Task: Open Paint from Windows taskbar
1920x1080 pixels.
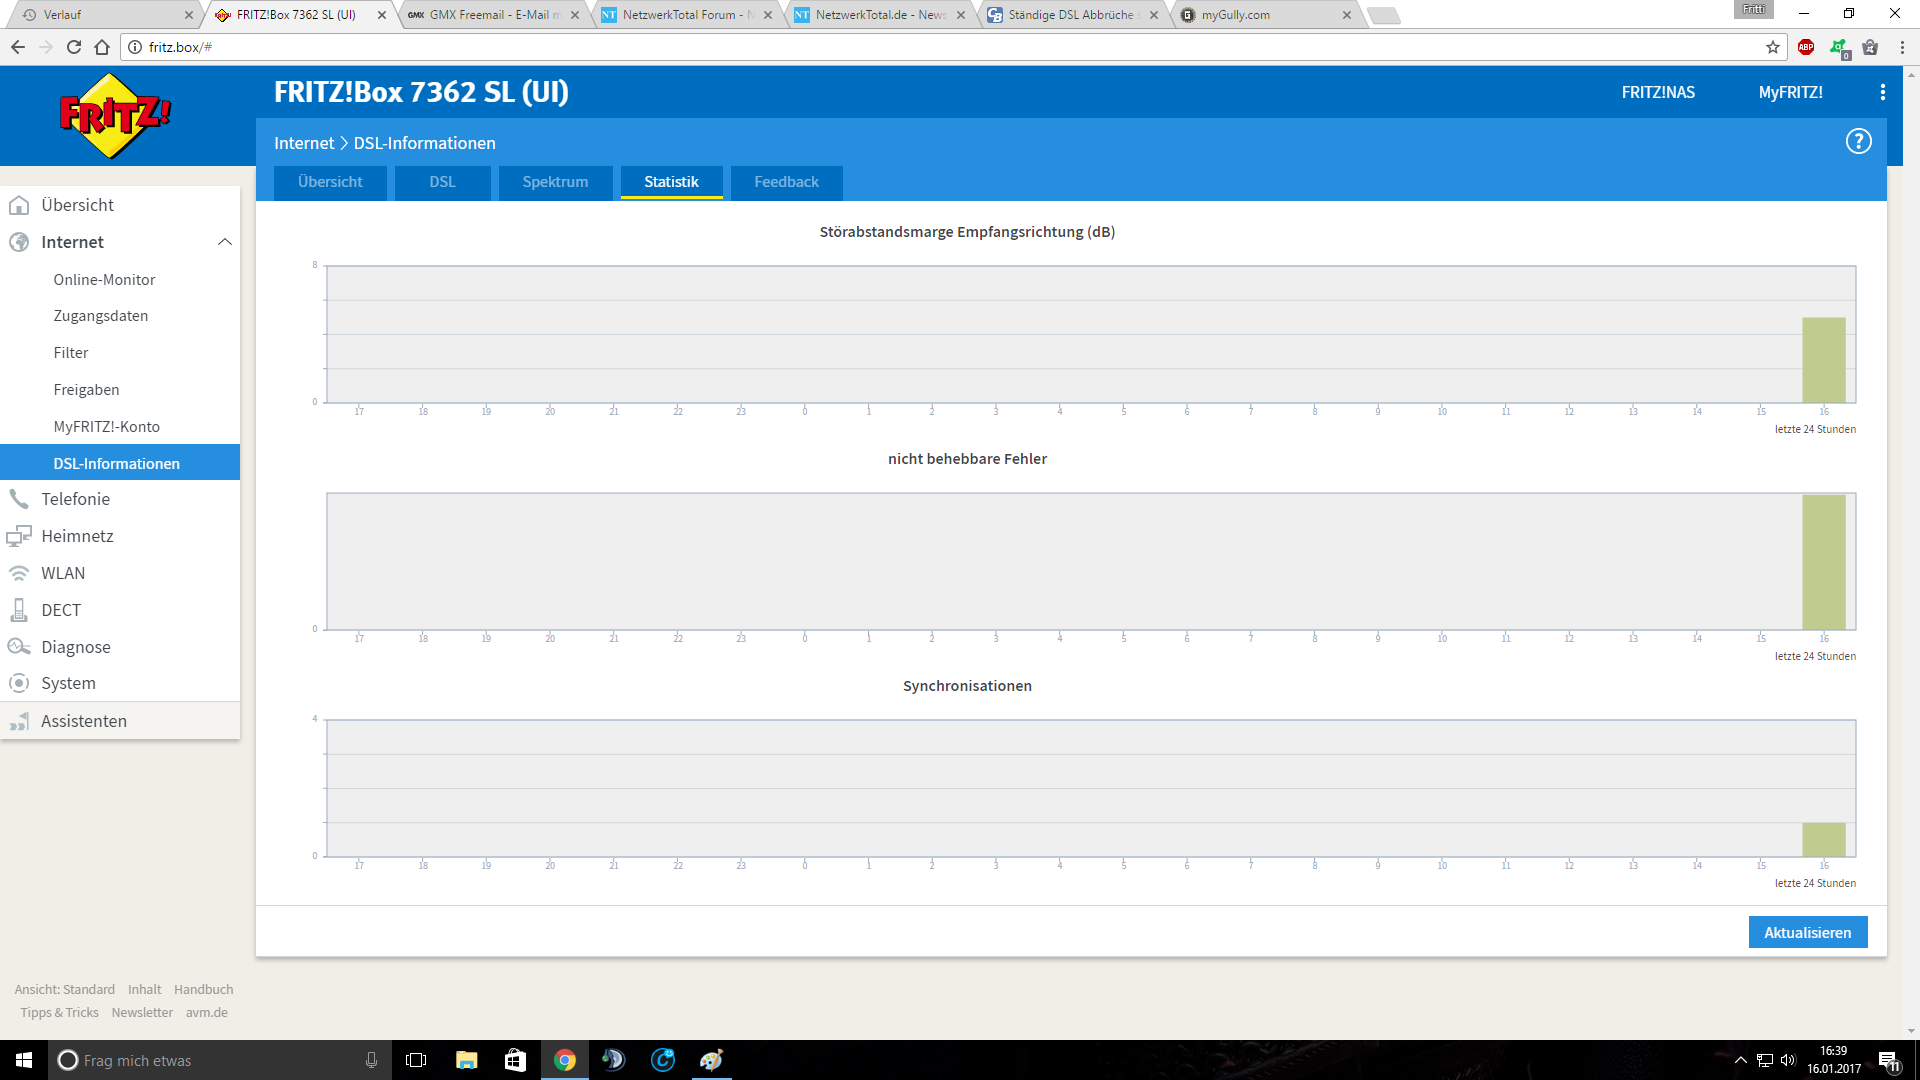Action: click(x=711, y=1060)
